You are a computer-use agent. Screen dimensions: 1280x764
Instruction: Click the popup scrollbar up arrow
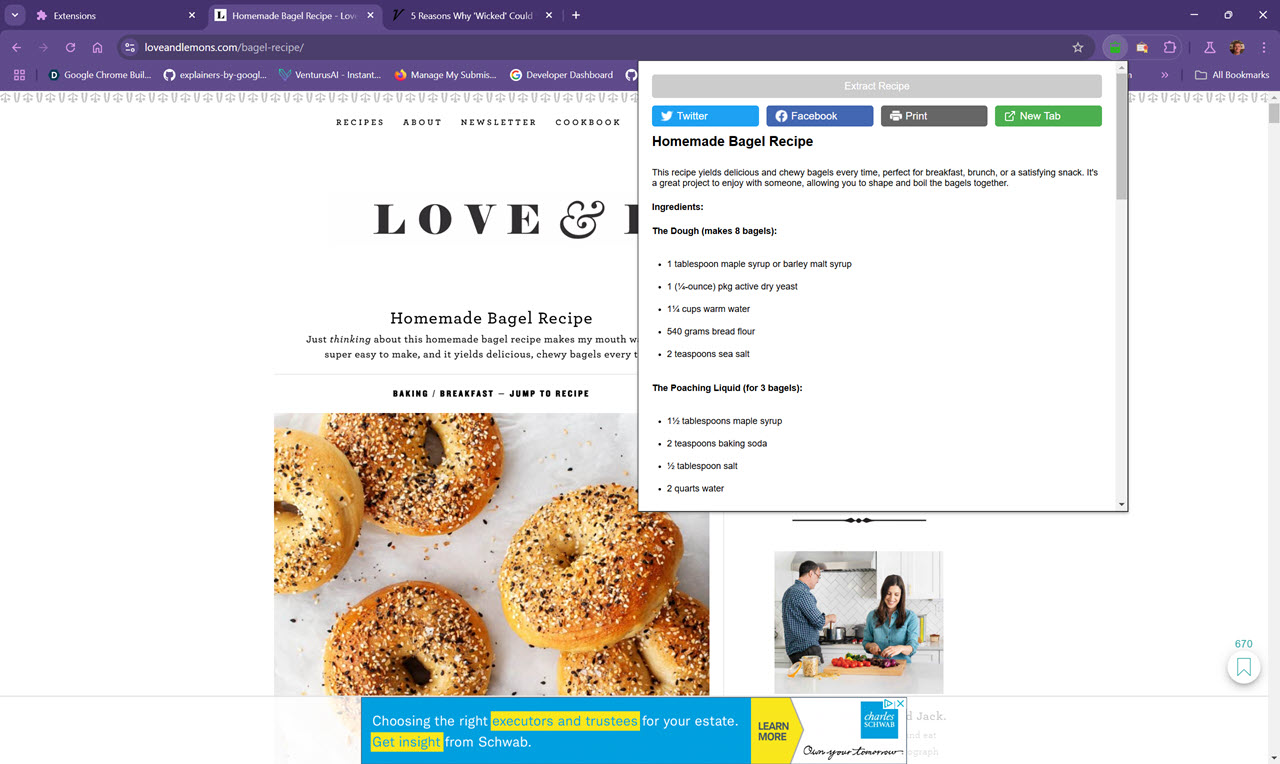click(1121, 68)
